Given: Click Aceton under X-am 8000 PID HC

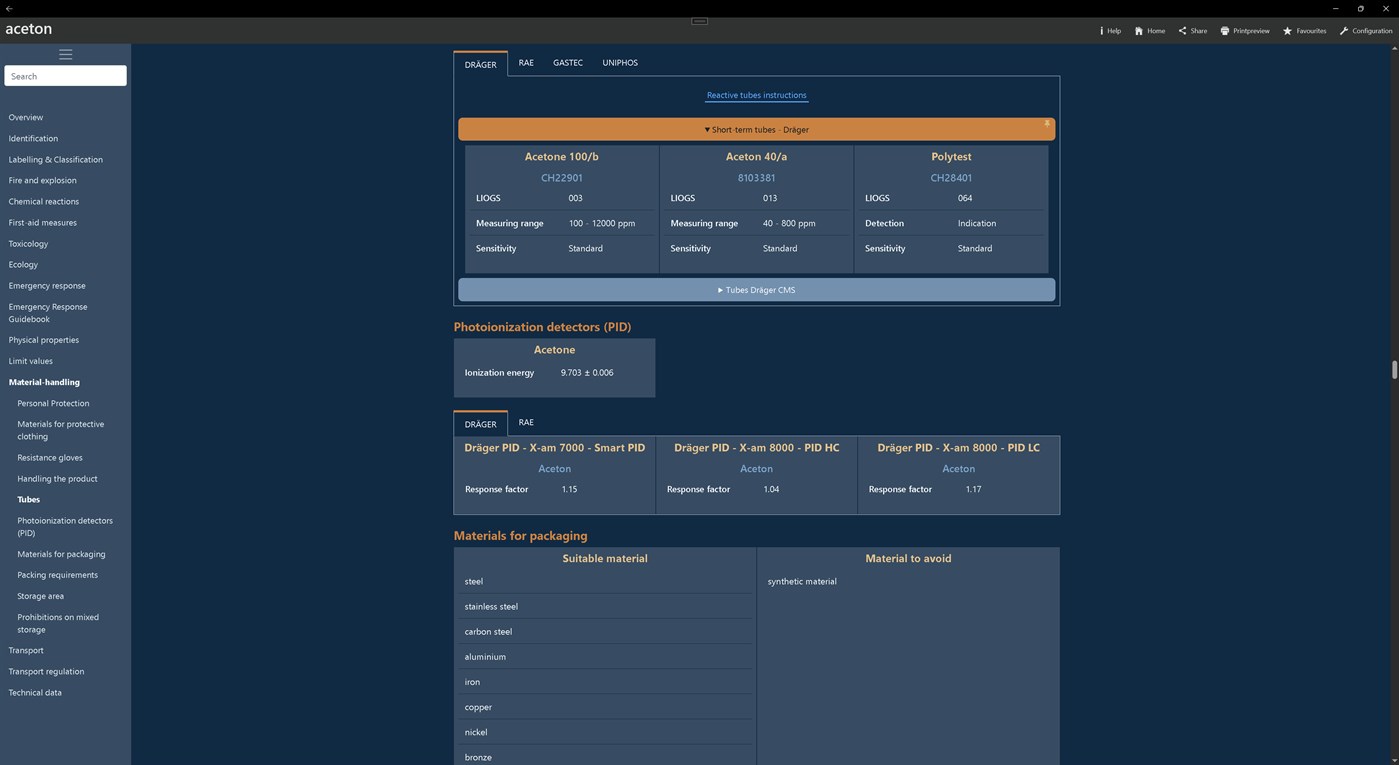Looking at the screenshot, I should pyautogui.click(x=756, y=469).
